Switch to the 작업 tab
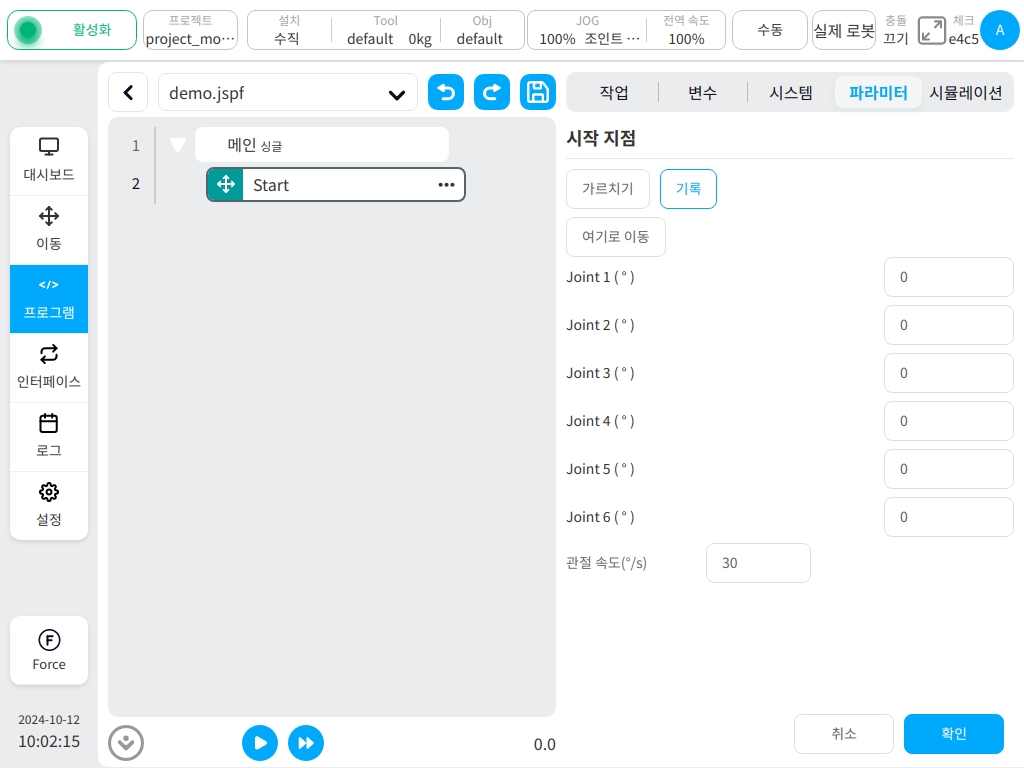Image resolution: width=1024 pixels, height=768 pixels. click(614, 93)
